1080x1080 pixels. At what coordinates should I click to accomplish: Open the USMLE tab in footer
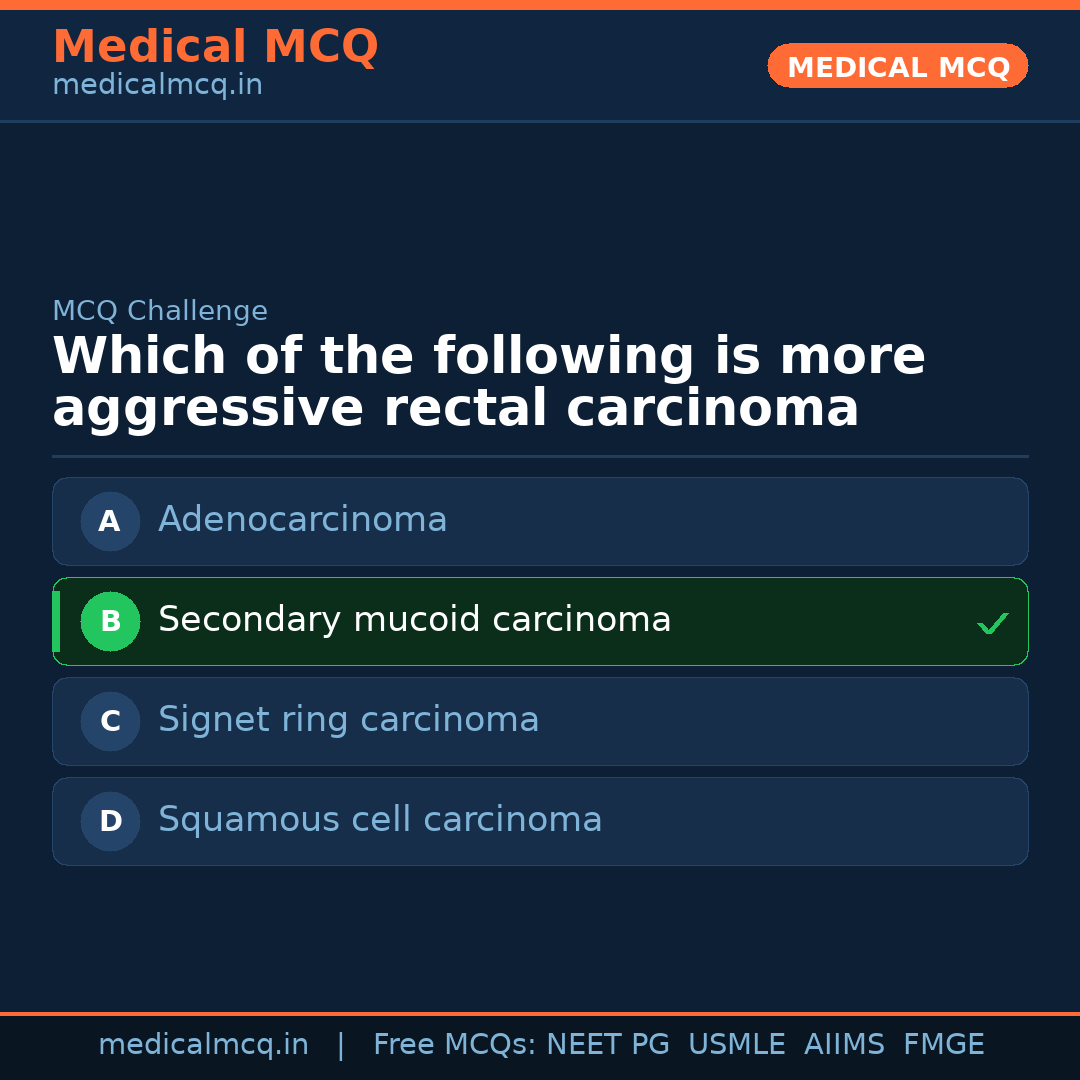[737, 1043]
